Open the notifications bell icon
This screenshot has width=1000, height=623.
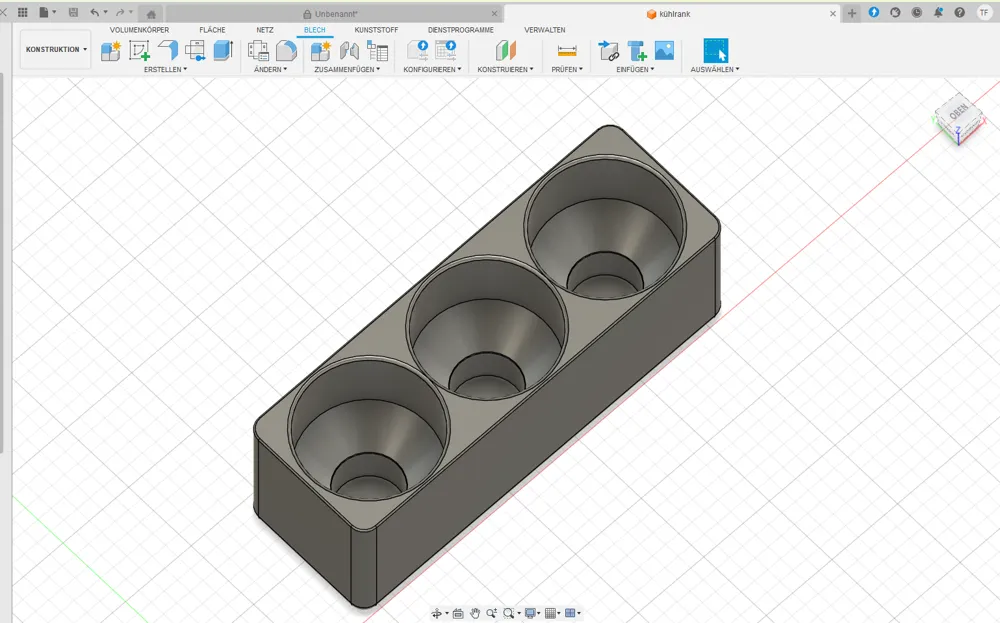point(938,12)
